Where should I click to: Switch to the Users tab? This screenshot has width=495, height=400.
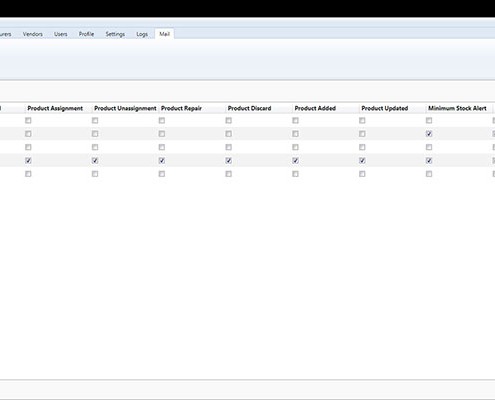pyautogui.click(x=60, y=34)
